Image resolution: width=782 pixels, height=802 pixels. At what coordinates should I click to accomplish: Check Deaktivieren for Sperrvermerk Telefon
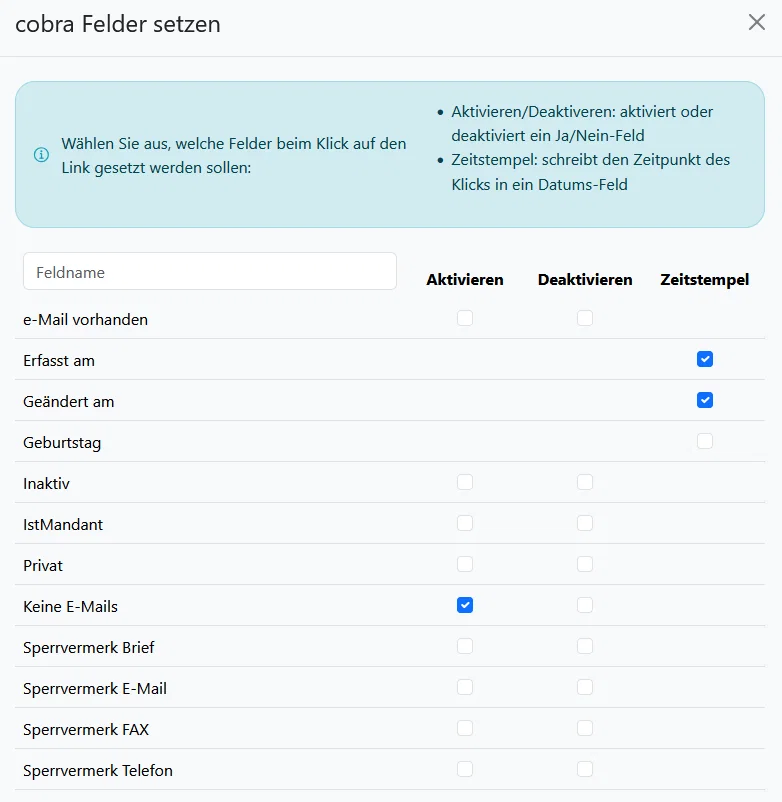coord(585,769)
